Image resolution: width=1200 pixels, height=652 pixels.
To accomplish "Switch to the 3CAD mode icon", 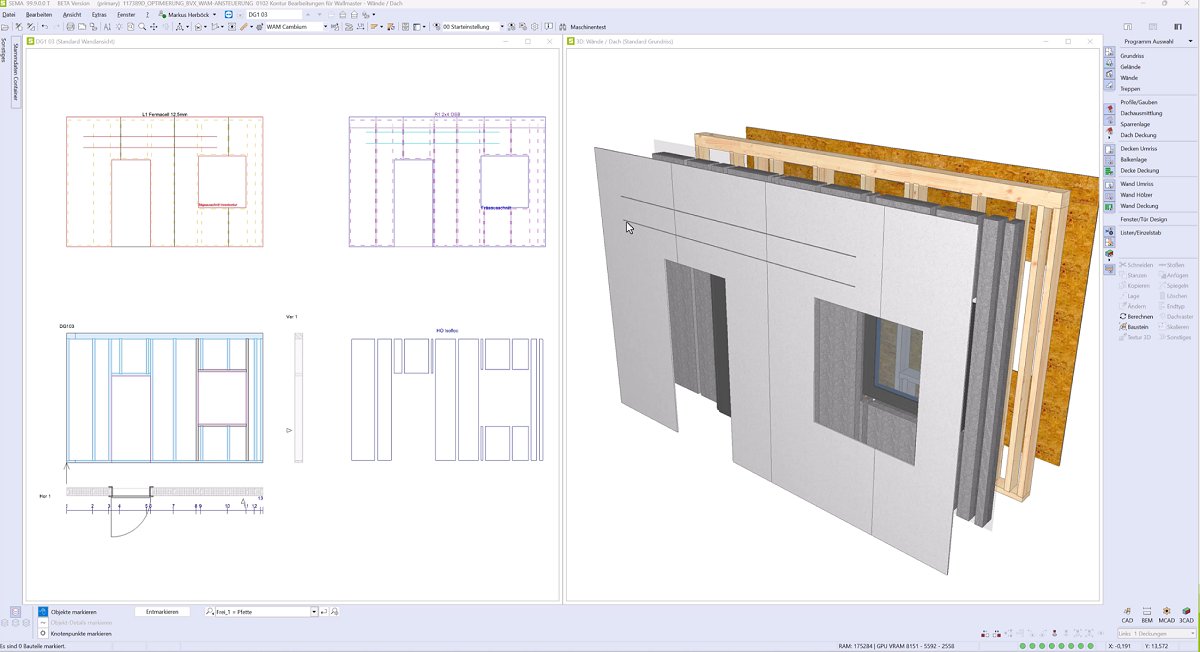I will click(1186, 611).
